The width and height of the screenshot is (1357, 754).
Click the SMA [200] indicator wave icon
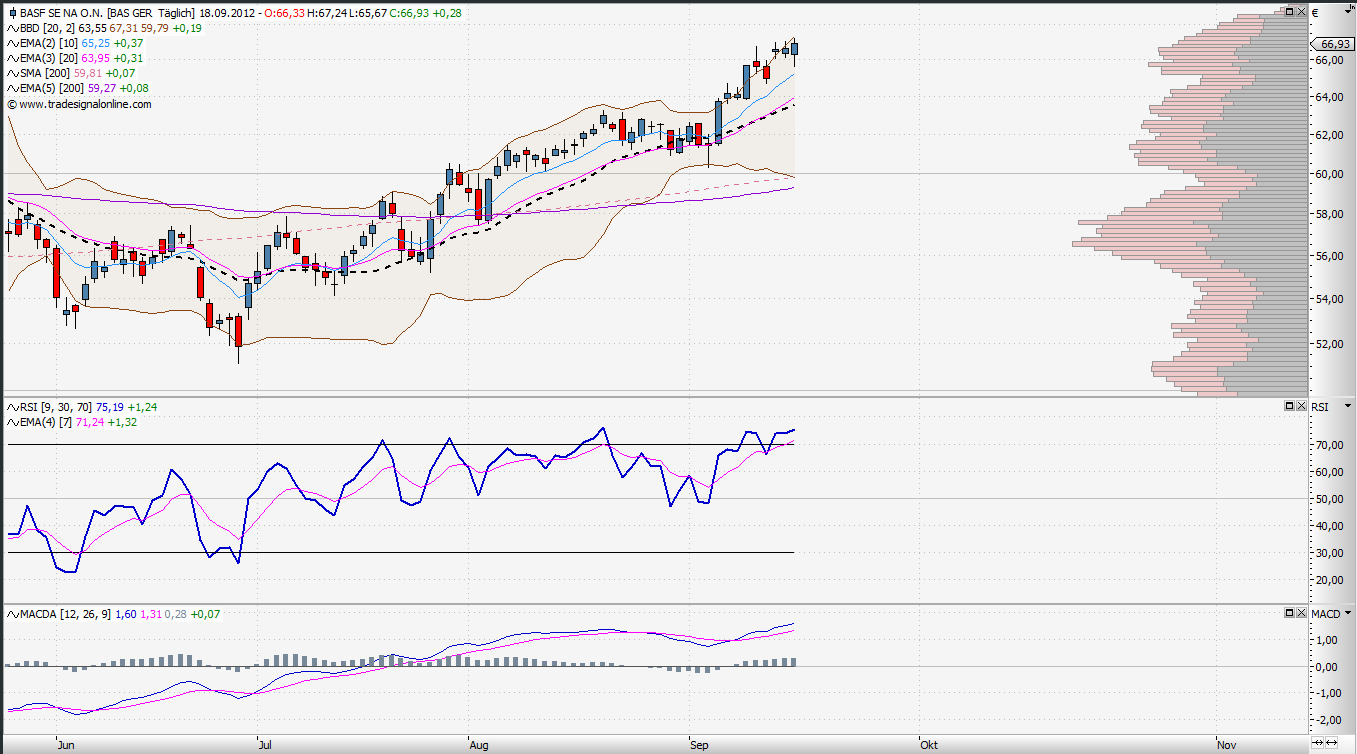[x=12, y=73]
